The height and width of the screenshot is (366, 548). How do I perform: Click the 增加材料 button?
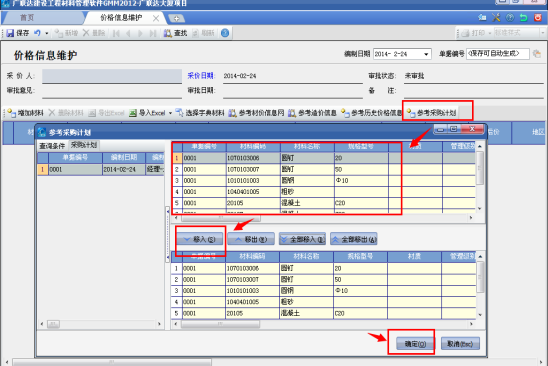tap(26, 113)
